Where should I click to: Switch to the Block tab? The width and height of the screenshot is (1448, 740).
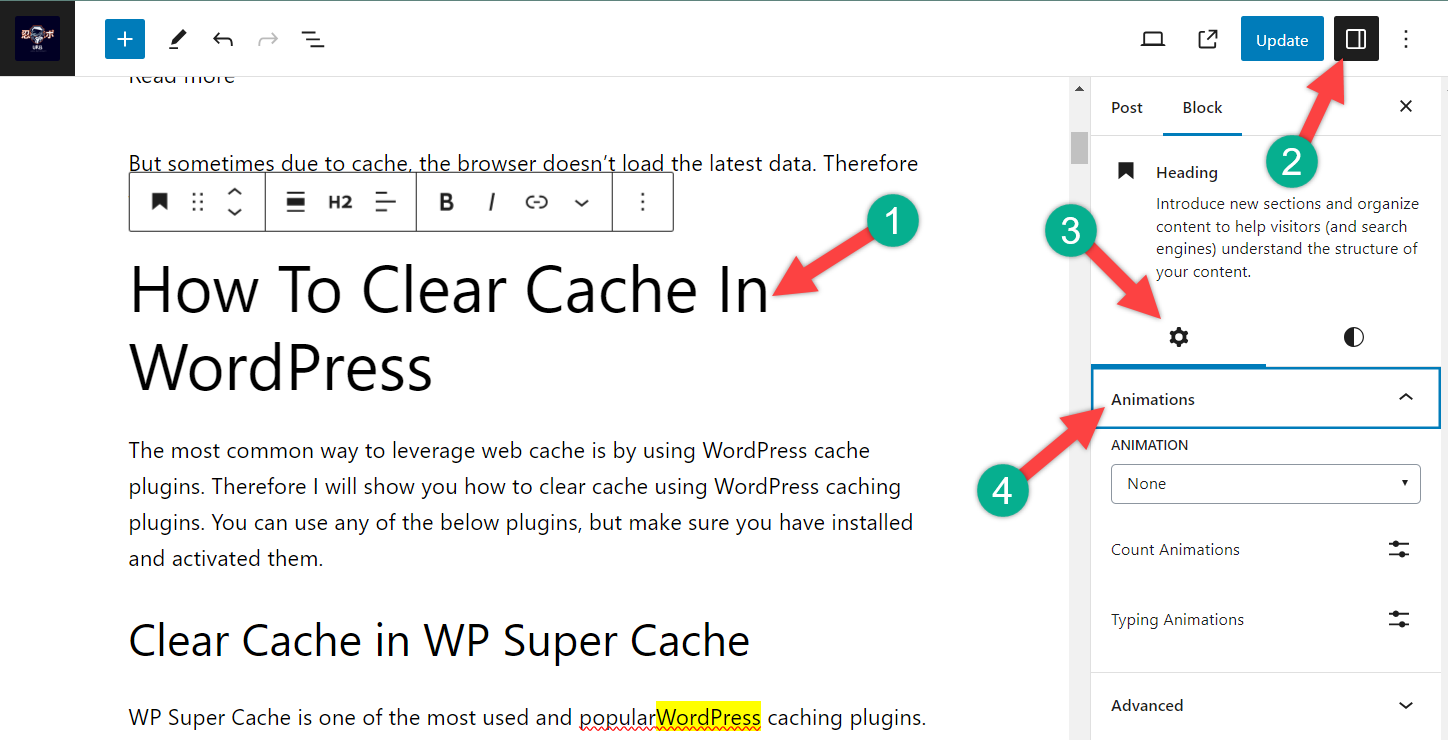click(1202, 107)
